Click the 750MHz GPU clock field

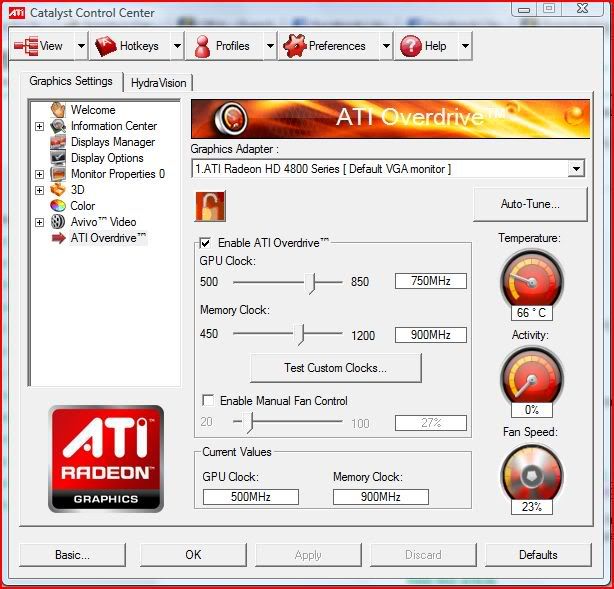[431, 281]
